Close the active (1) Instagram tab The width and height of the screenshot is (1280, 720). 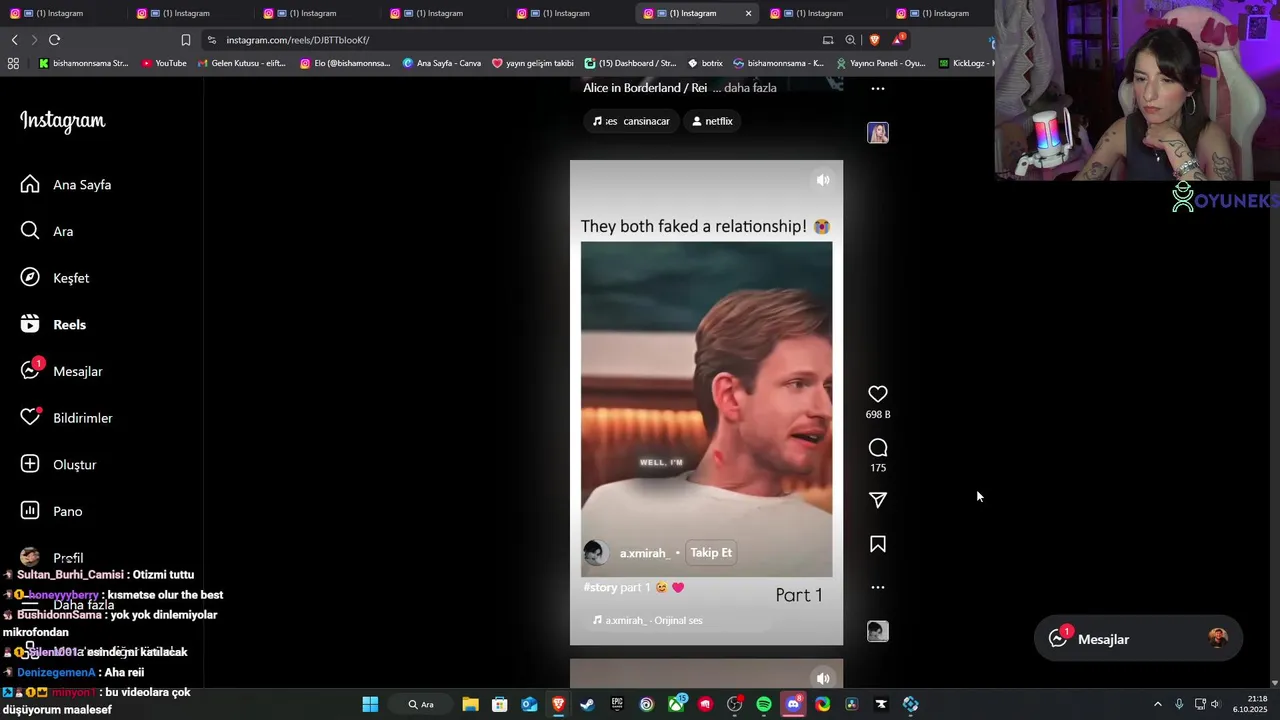pyautogui.click(x=748, y=13)
